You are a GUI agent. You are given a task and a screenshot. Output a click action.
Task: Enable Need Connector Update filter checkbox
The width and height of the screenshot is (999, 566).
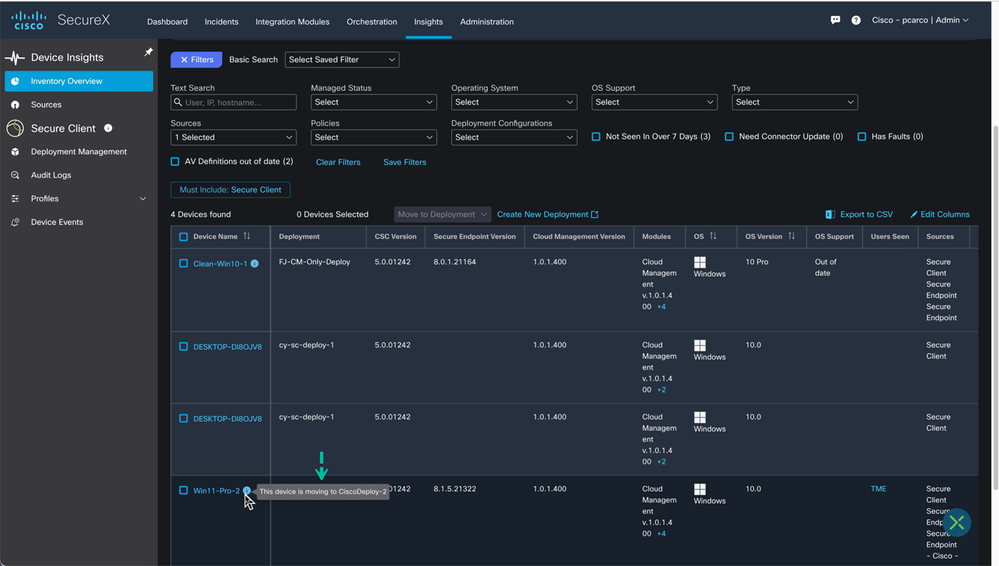729,136
